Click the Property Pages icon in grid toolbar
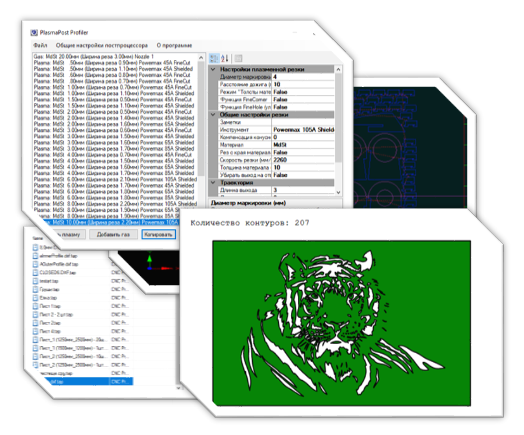The width and height of the screenshot is (524, 435). click(x=238, y=58)
